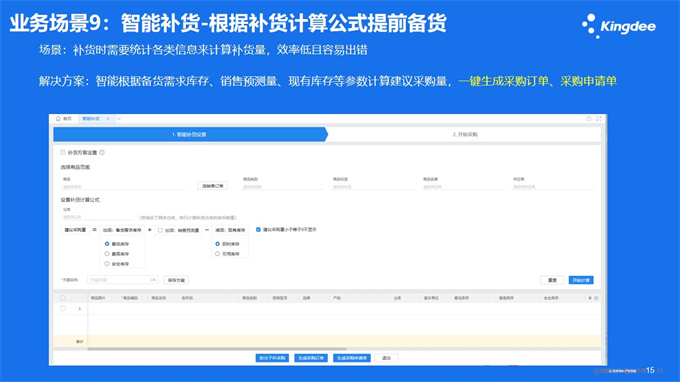Select the 智能补货 tab
Viewport: 680px width, 382px height.
91,119
